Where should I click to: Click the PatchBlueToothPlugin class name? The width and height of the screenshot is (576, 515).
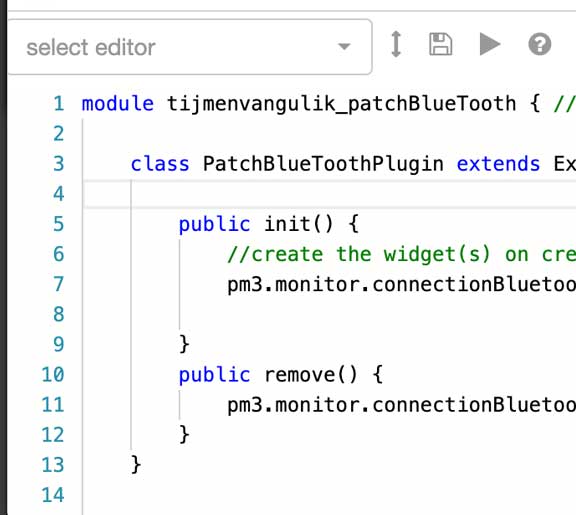(323, 164)
